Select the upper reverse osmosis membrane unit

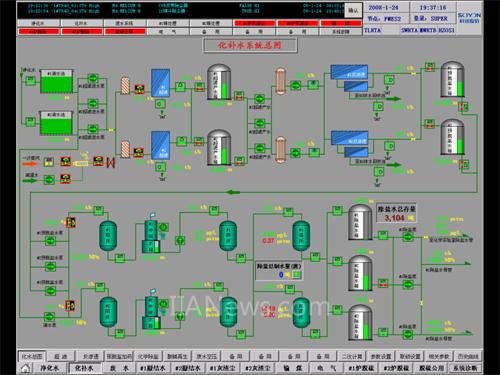coord(349,72)
